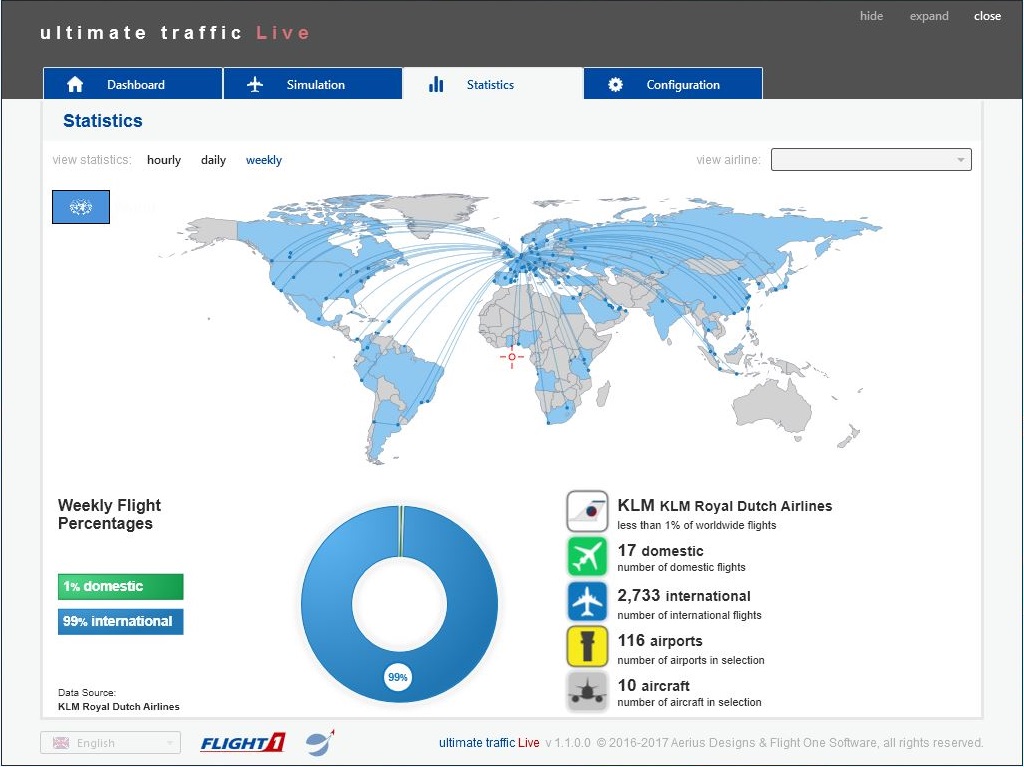Screen dimensions: 1024x767
Task: Open the Configuration tab
Action: 673,84
